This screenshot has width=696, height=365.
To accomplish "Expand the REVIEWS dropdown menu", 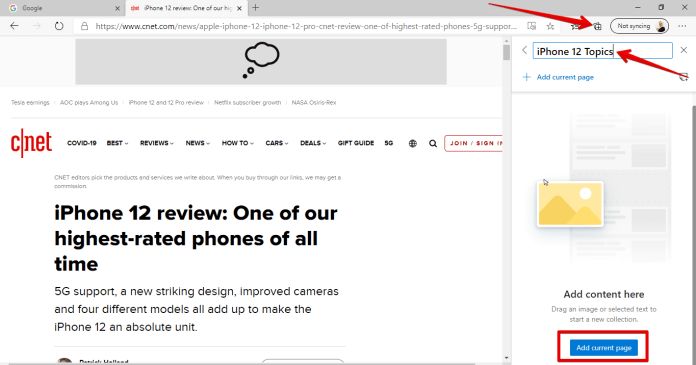I will pyautogui.click(x=157, y=143).
